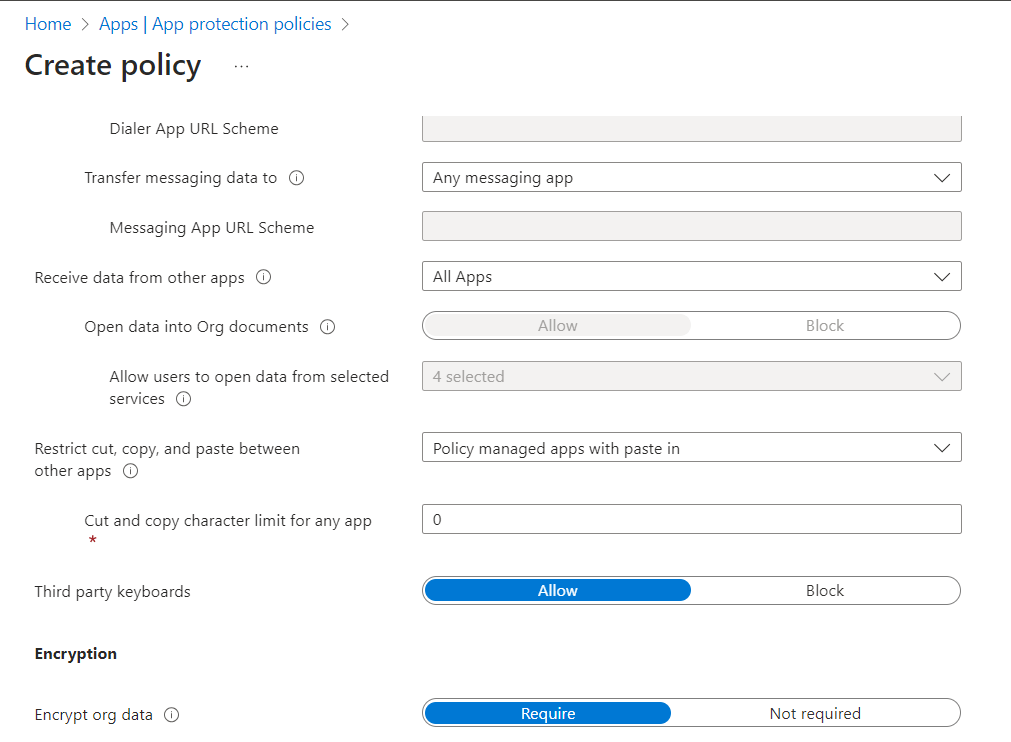
Task: Click the Messaging App URL Scheme field
Action: pos(691,227)
